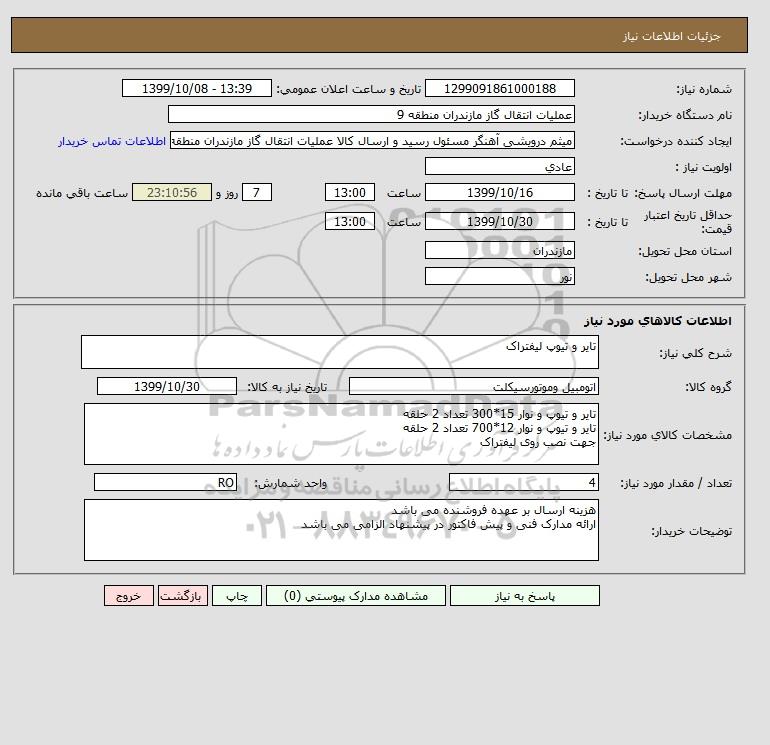This screenshot has height=745, width=770.
Task: Click the buyer notes text area
Action: 341,530
